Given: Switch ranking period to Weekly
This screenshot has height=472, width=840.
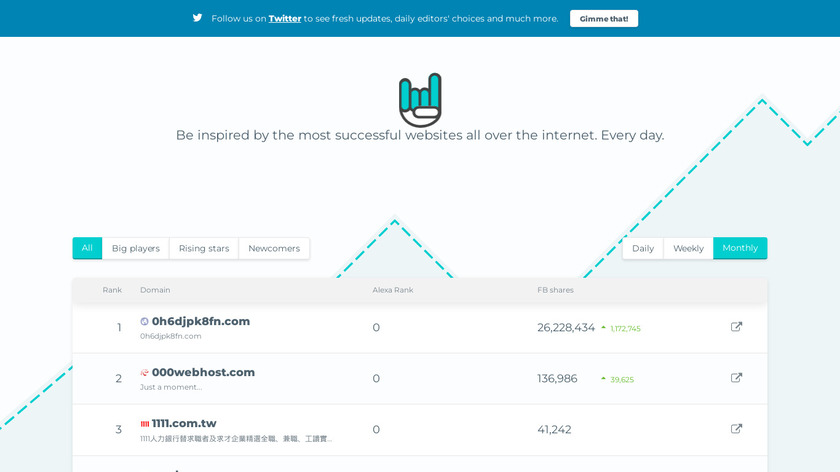Looking at the screenshot, I should (x=688, y=248).
